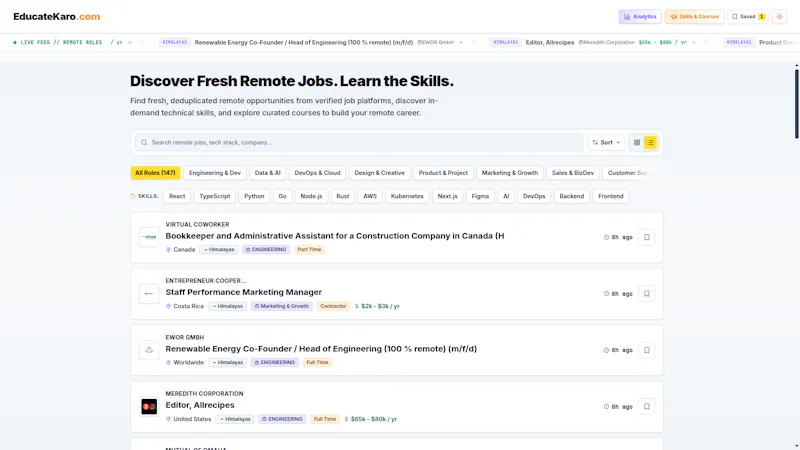This screenshot has height=450, width=800.
Task: Bookmark the Renewable Energy Co-Founder job
Action: pos(646,350)
